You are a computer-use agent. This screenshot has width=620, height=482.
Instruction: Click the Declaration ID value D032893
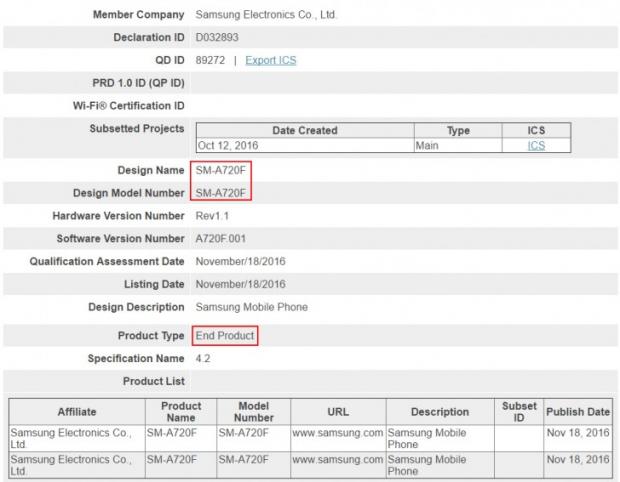tap(217, 38)
